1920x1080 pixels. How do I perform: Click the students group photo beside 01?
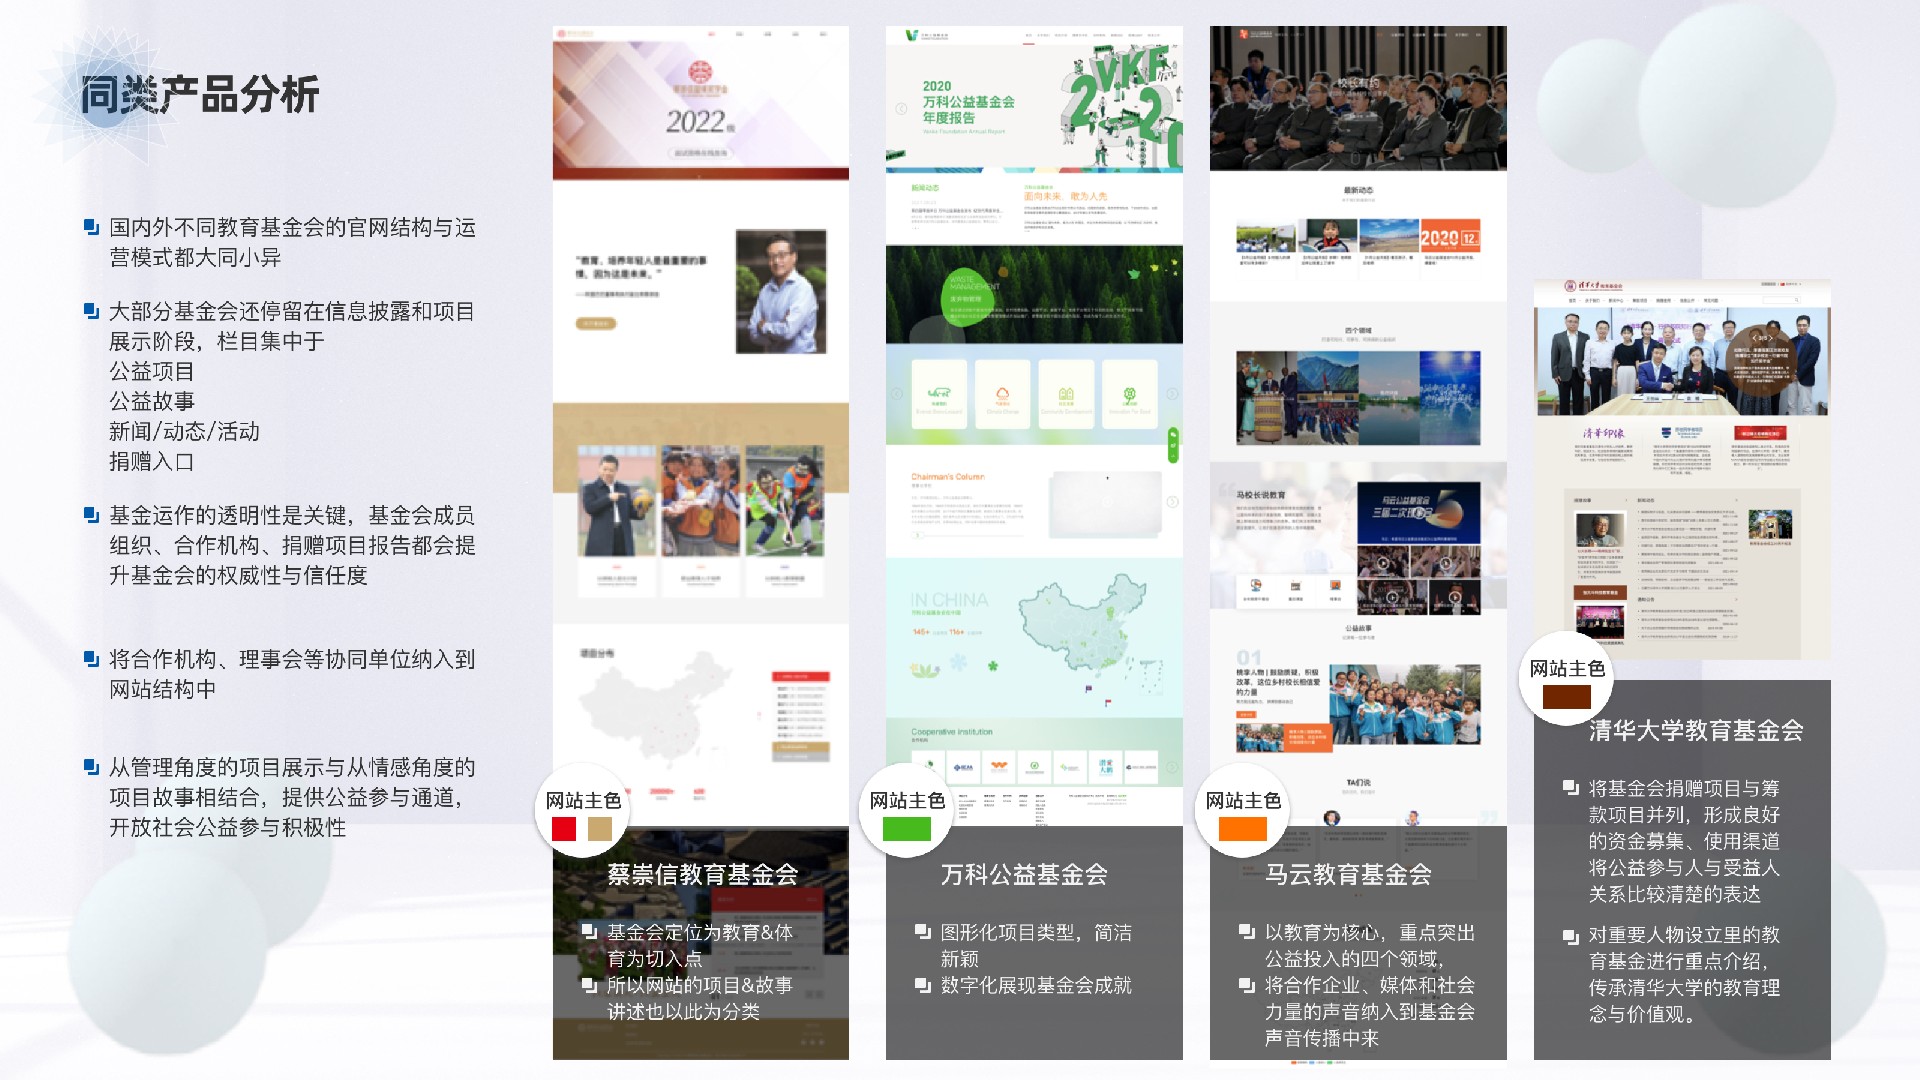(x=1405, y=704)
